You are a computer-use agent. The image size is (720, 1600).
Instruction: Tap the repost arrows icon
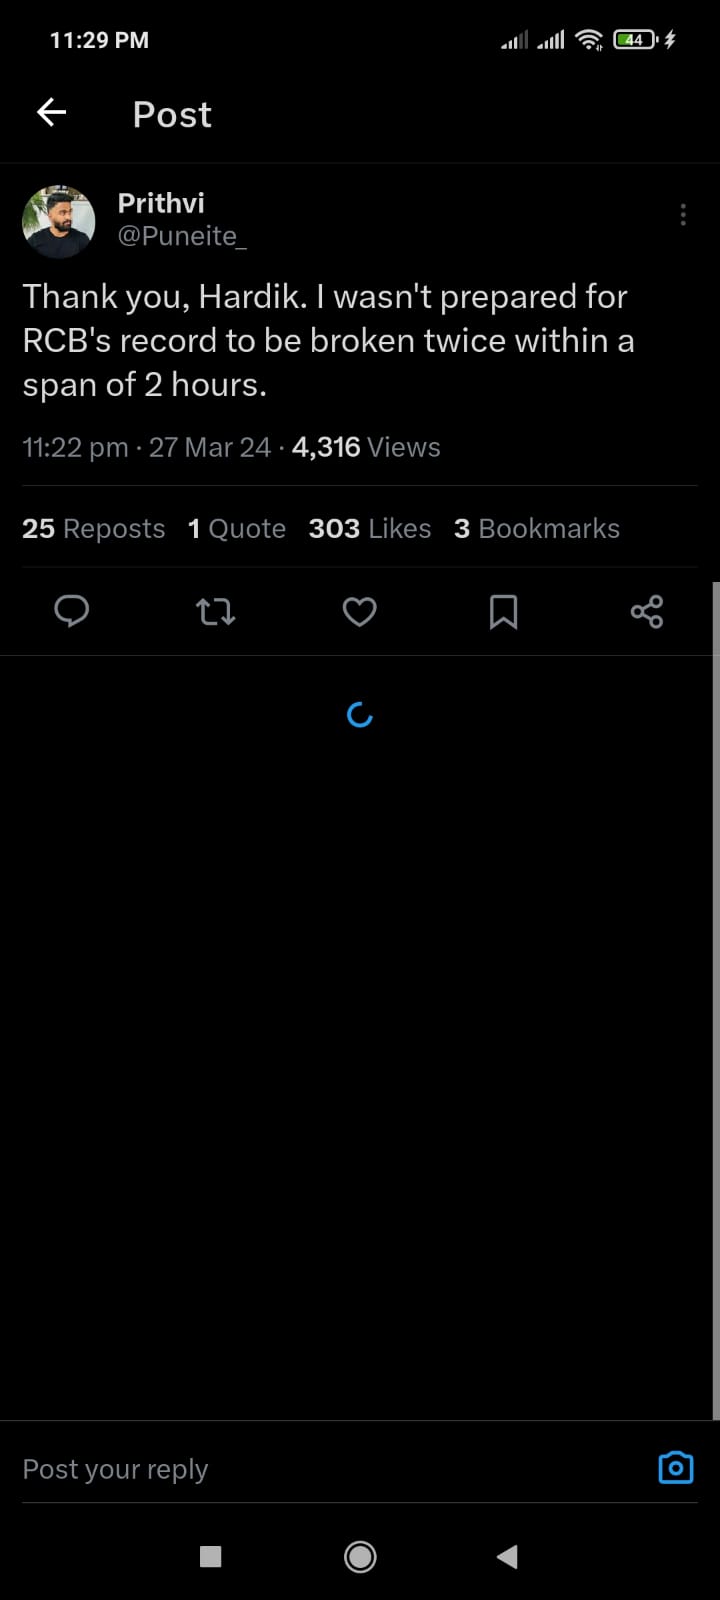coord(215,611)
